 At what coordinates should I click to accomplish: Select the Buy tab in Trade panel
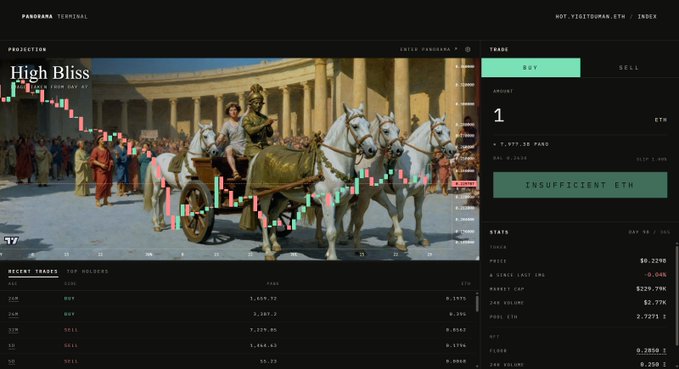coord(530,68)
